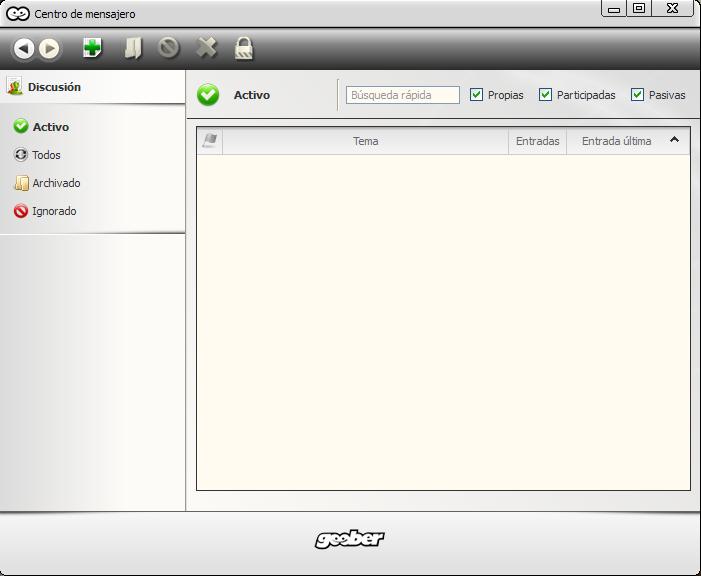Open the Discusión section header
The width and height of the screenshot is (701, 576).
pos(93,87)
